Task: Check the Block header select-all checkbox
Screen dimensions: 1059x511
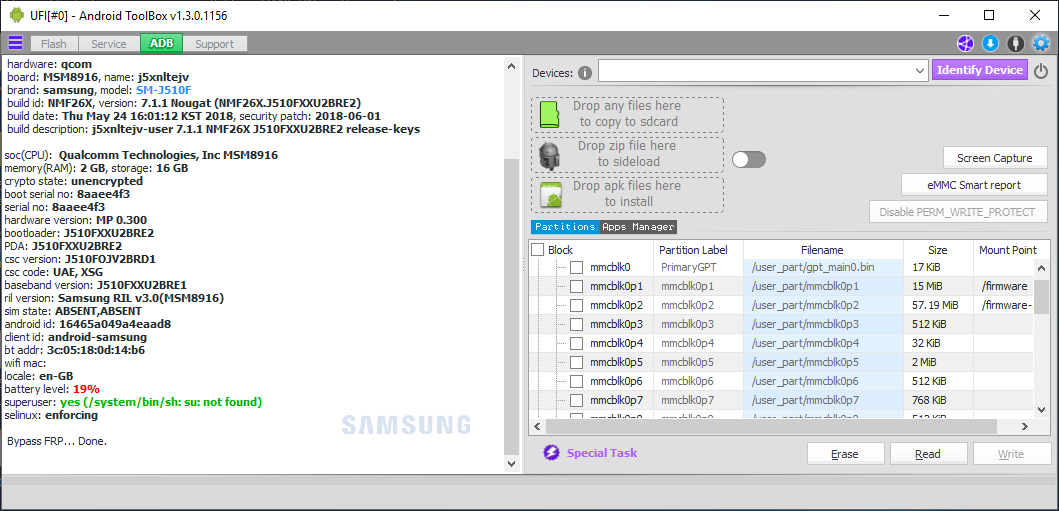Action: pos(538,250)
